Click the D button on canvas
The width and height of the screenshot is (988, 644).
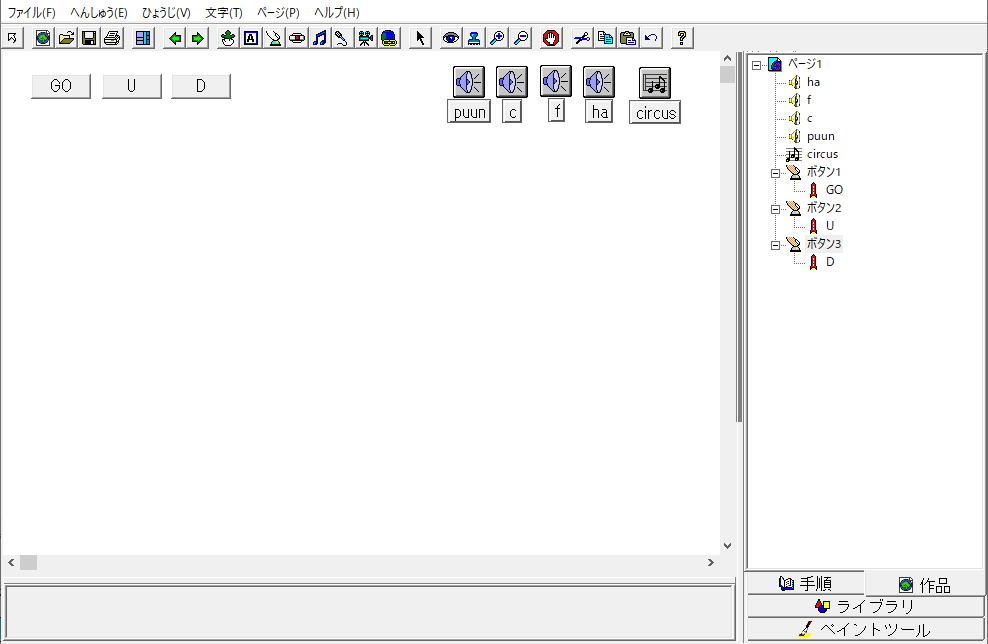click(x=201, y=86)
